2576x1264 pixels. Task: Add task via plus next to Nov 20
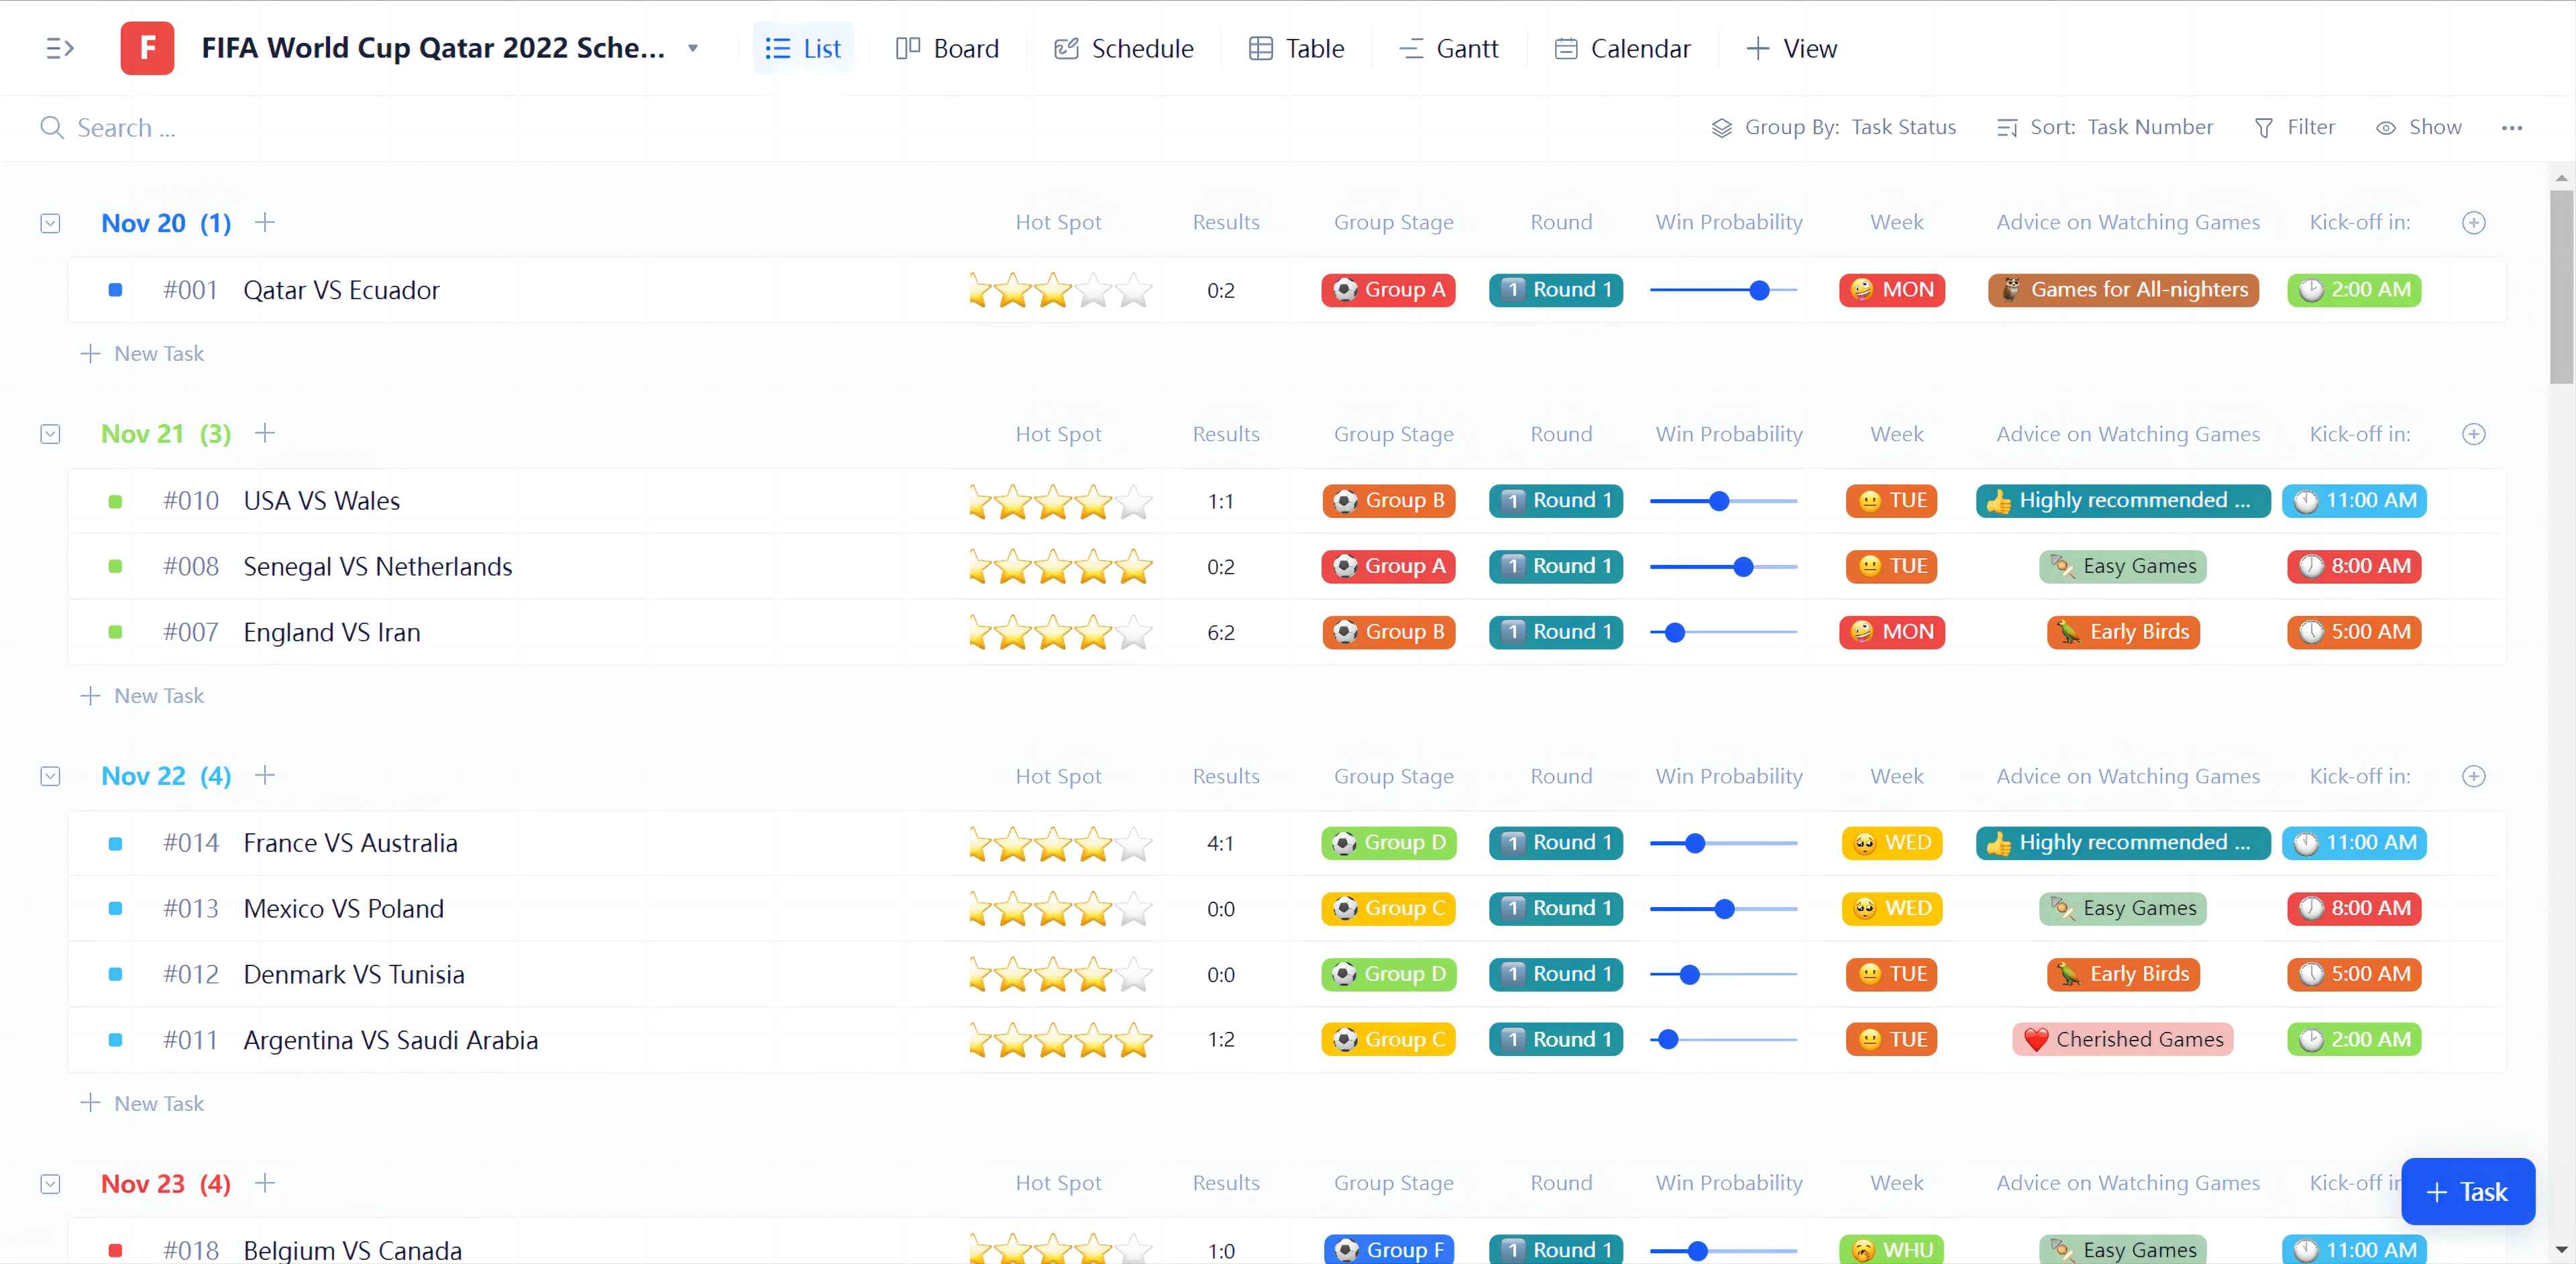point(264,222)
